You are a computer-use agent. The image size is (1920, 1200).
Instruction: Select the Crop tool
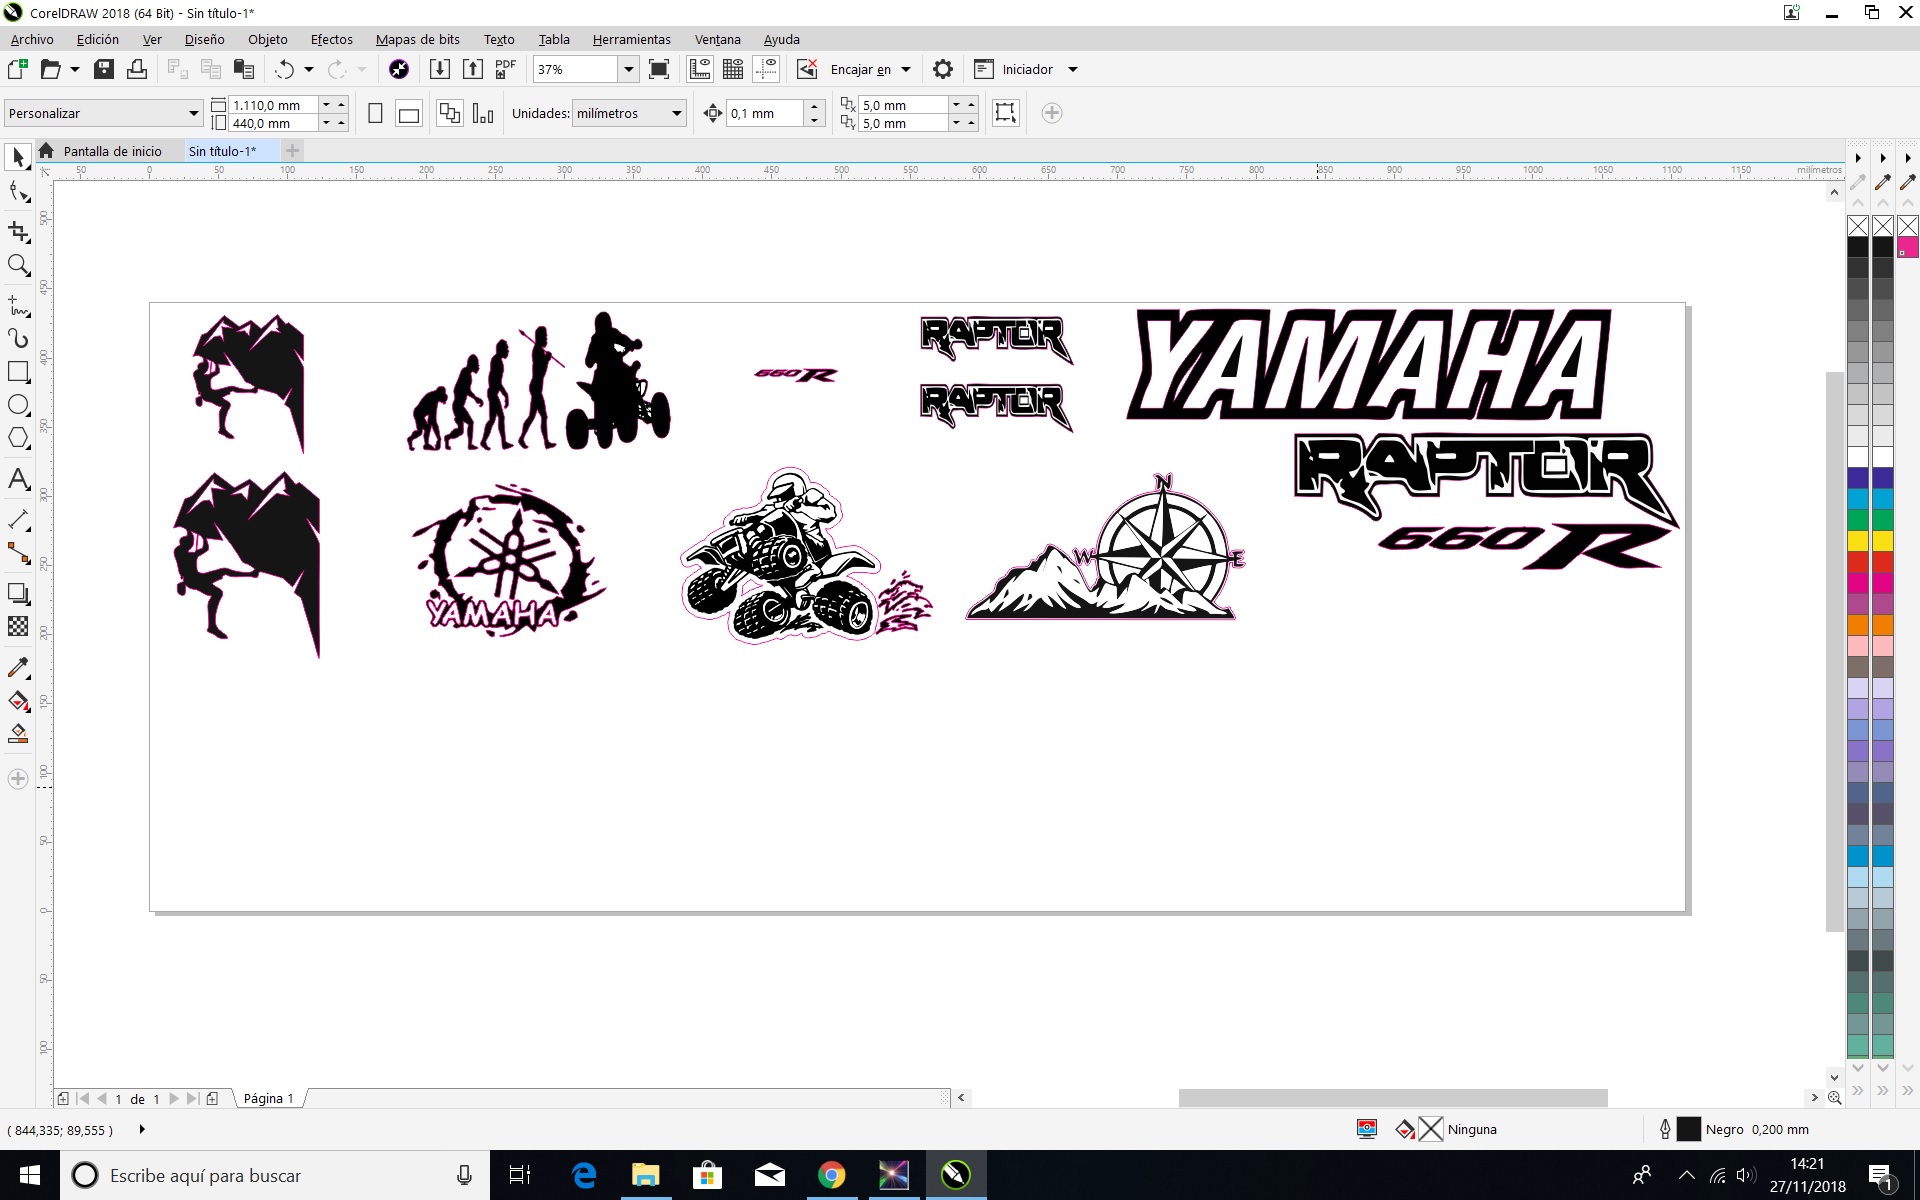click(18, 231)
